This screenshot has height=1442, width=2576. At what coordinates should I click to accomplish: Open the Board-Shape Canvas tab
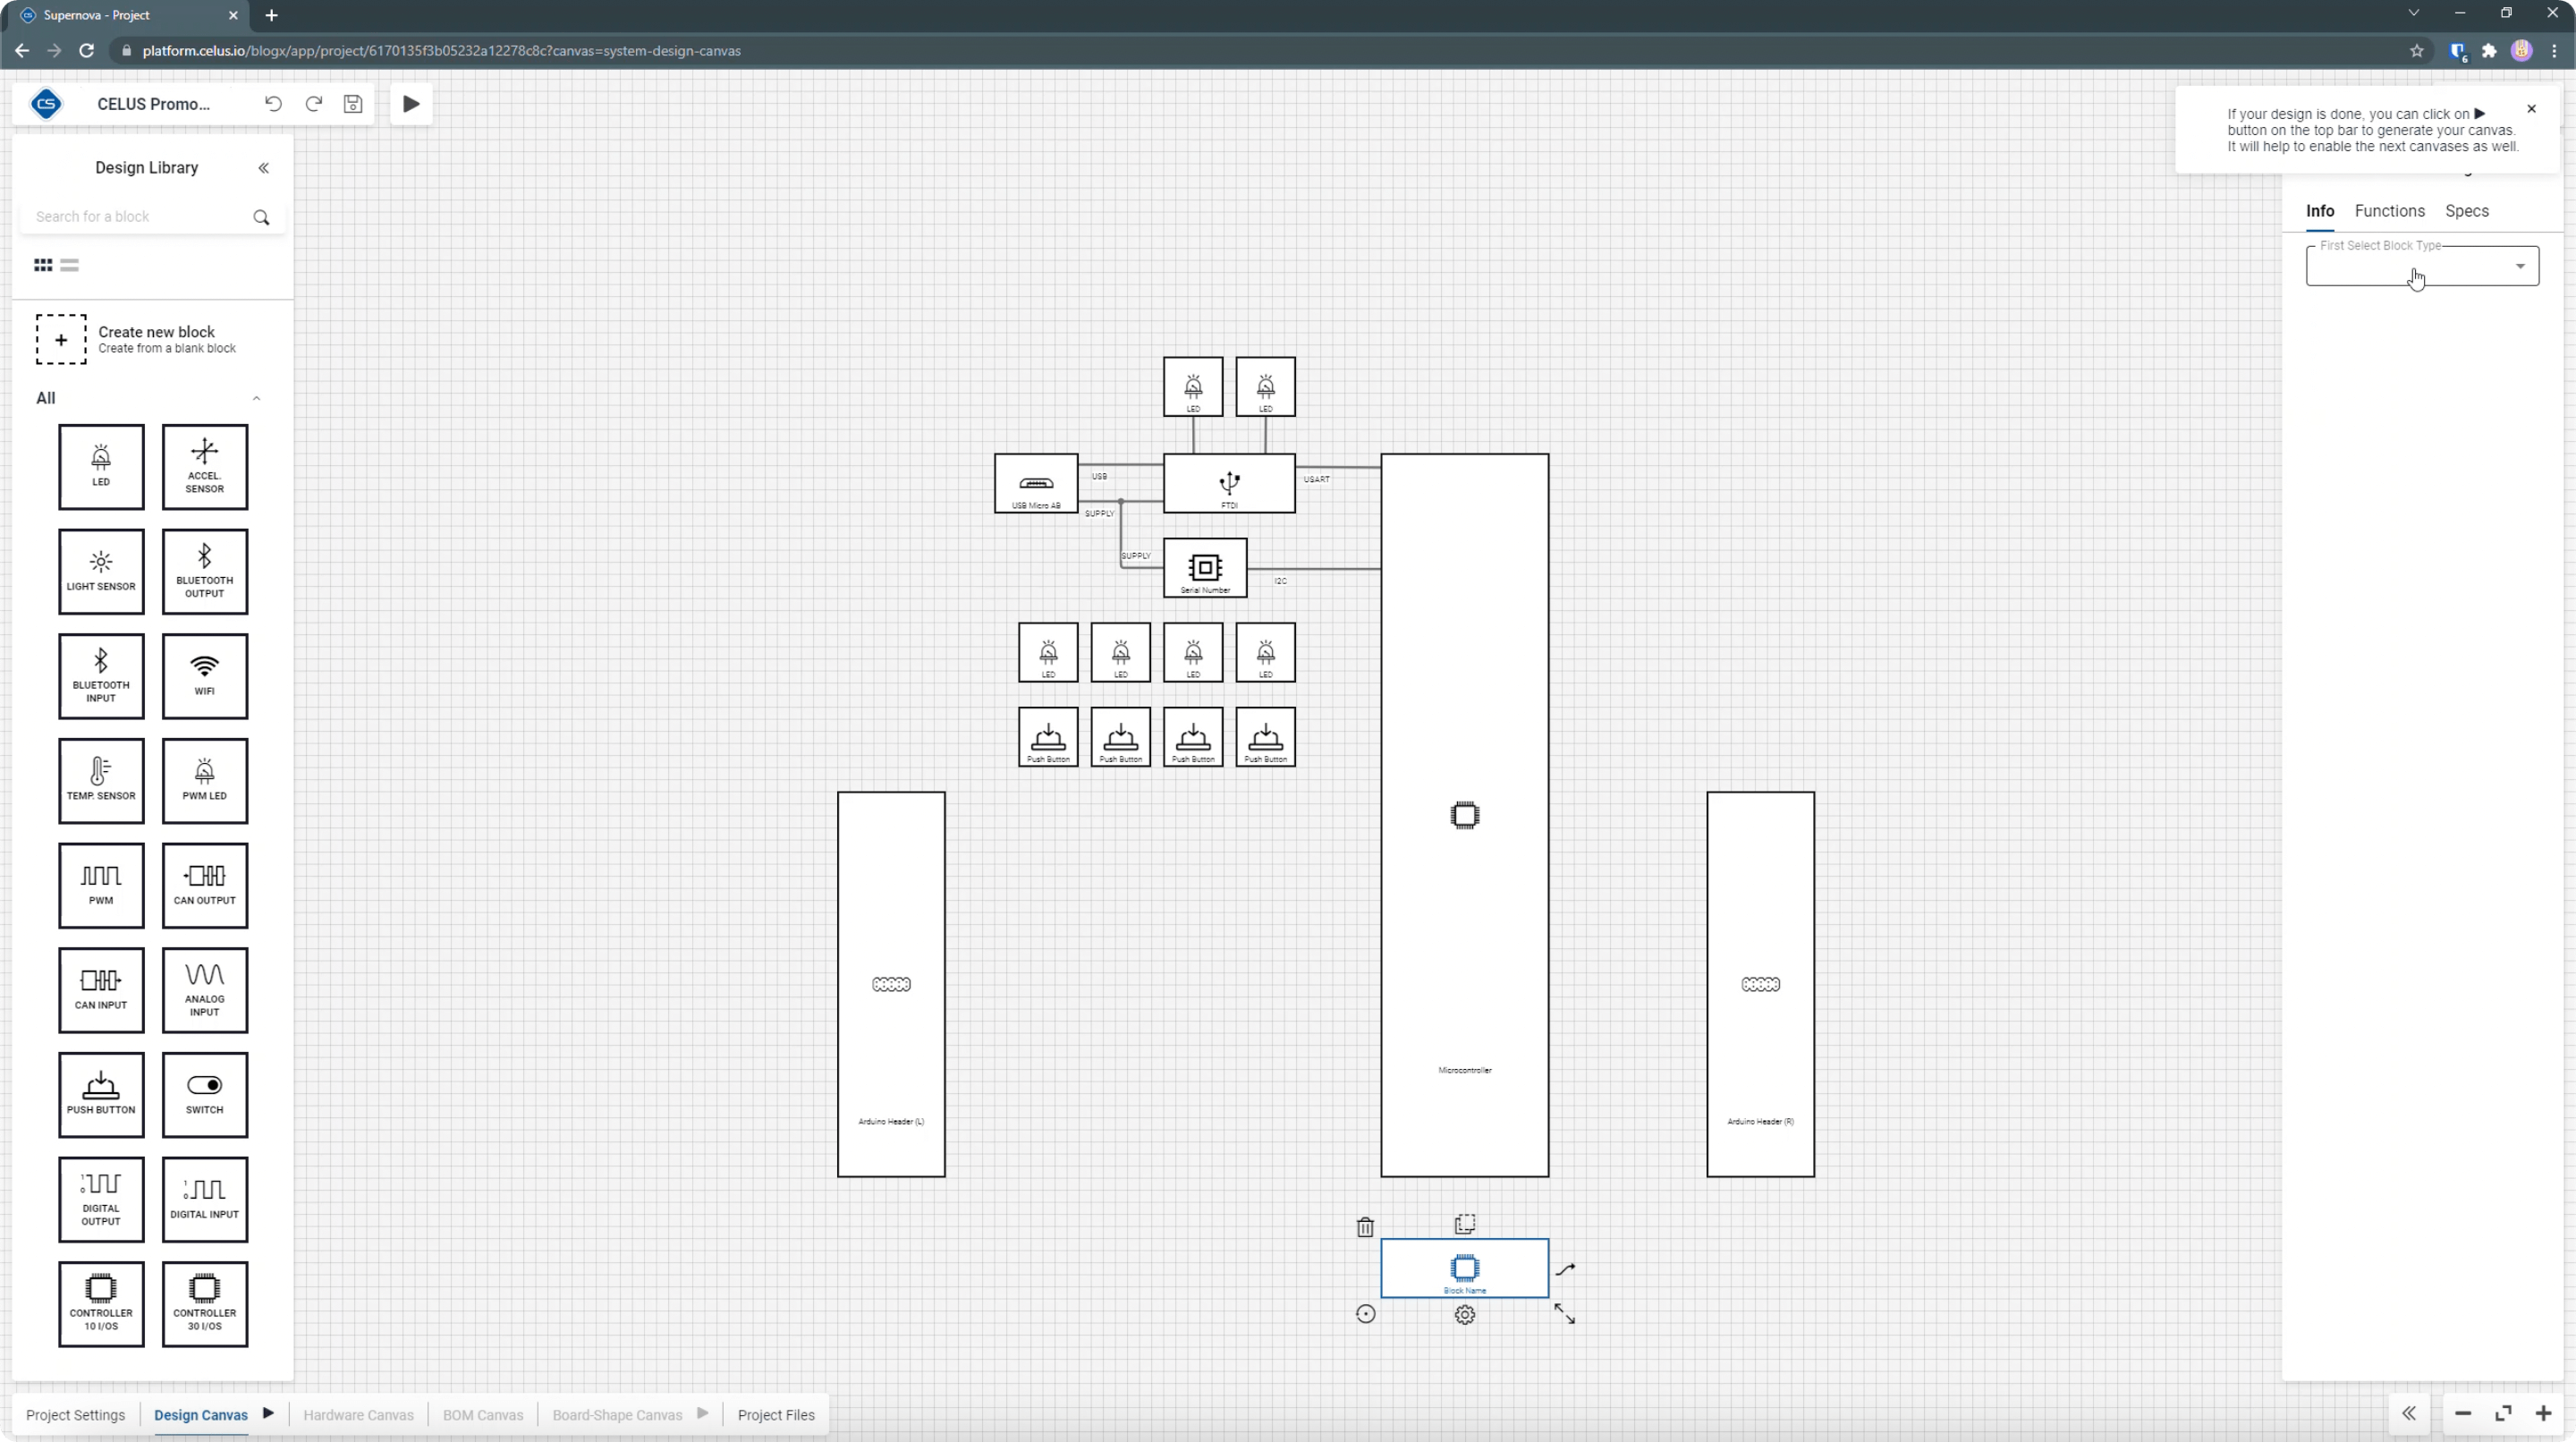point(617,1415)
